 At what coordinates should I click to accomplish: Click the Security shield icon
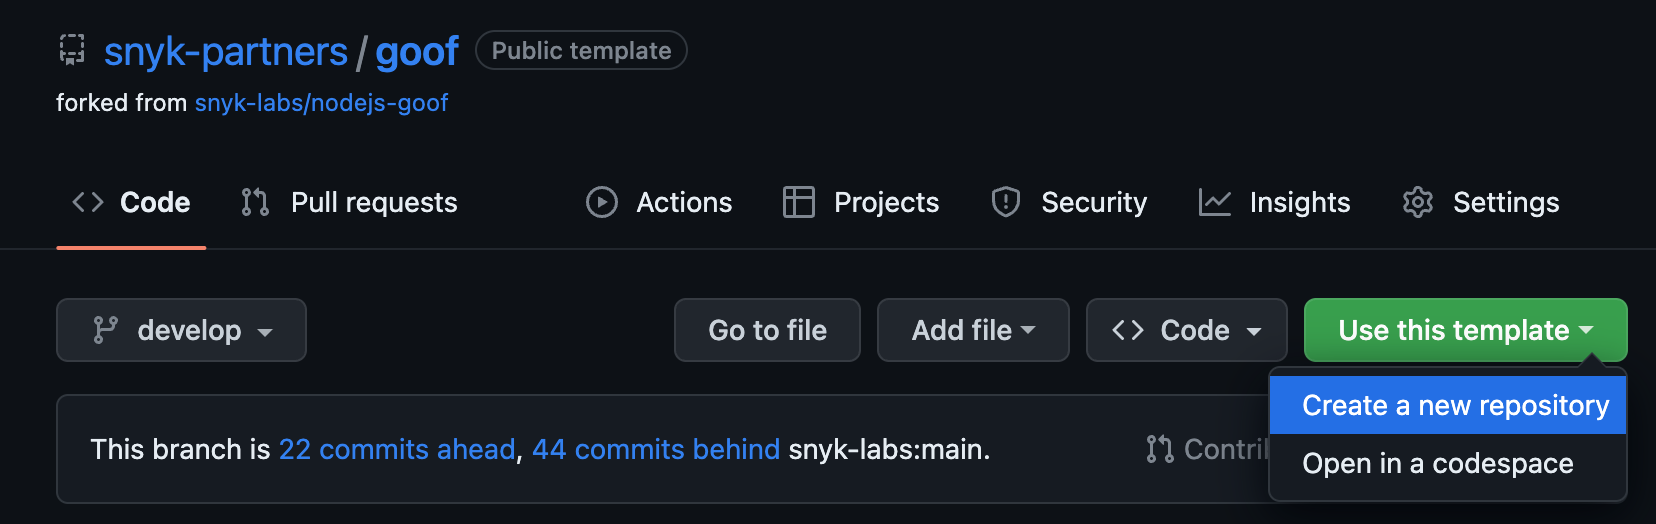[1005, 202]
